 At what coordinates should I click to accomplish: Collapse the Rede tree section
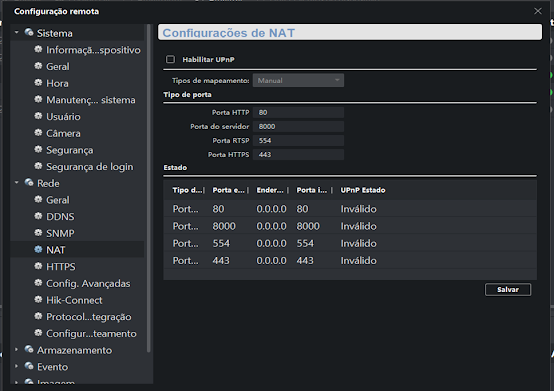pyautogui.click(x=17, y=183)
